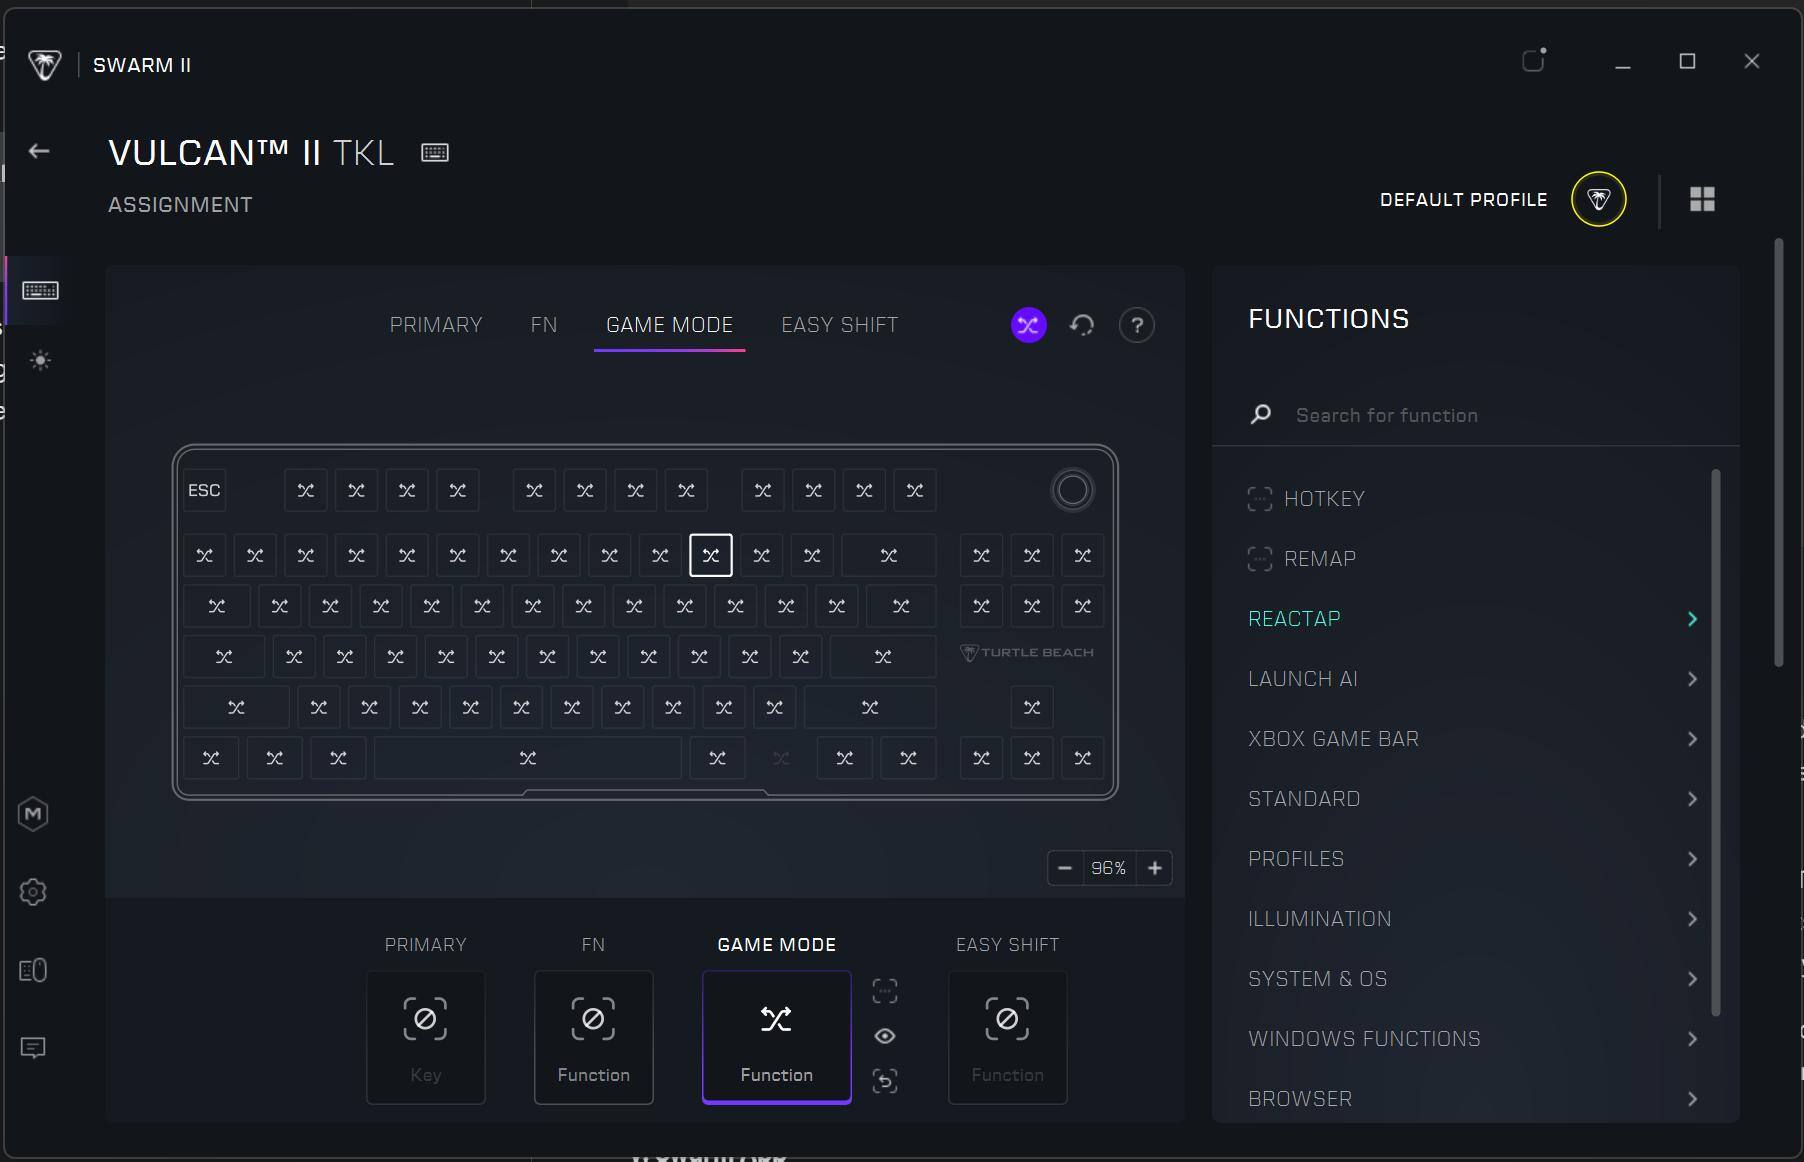The height and width of the screenshot is (1162, 1804).
Task: Switch to the PRIMARY tab
Action: click(436, 325)
